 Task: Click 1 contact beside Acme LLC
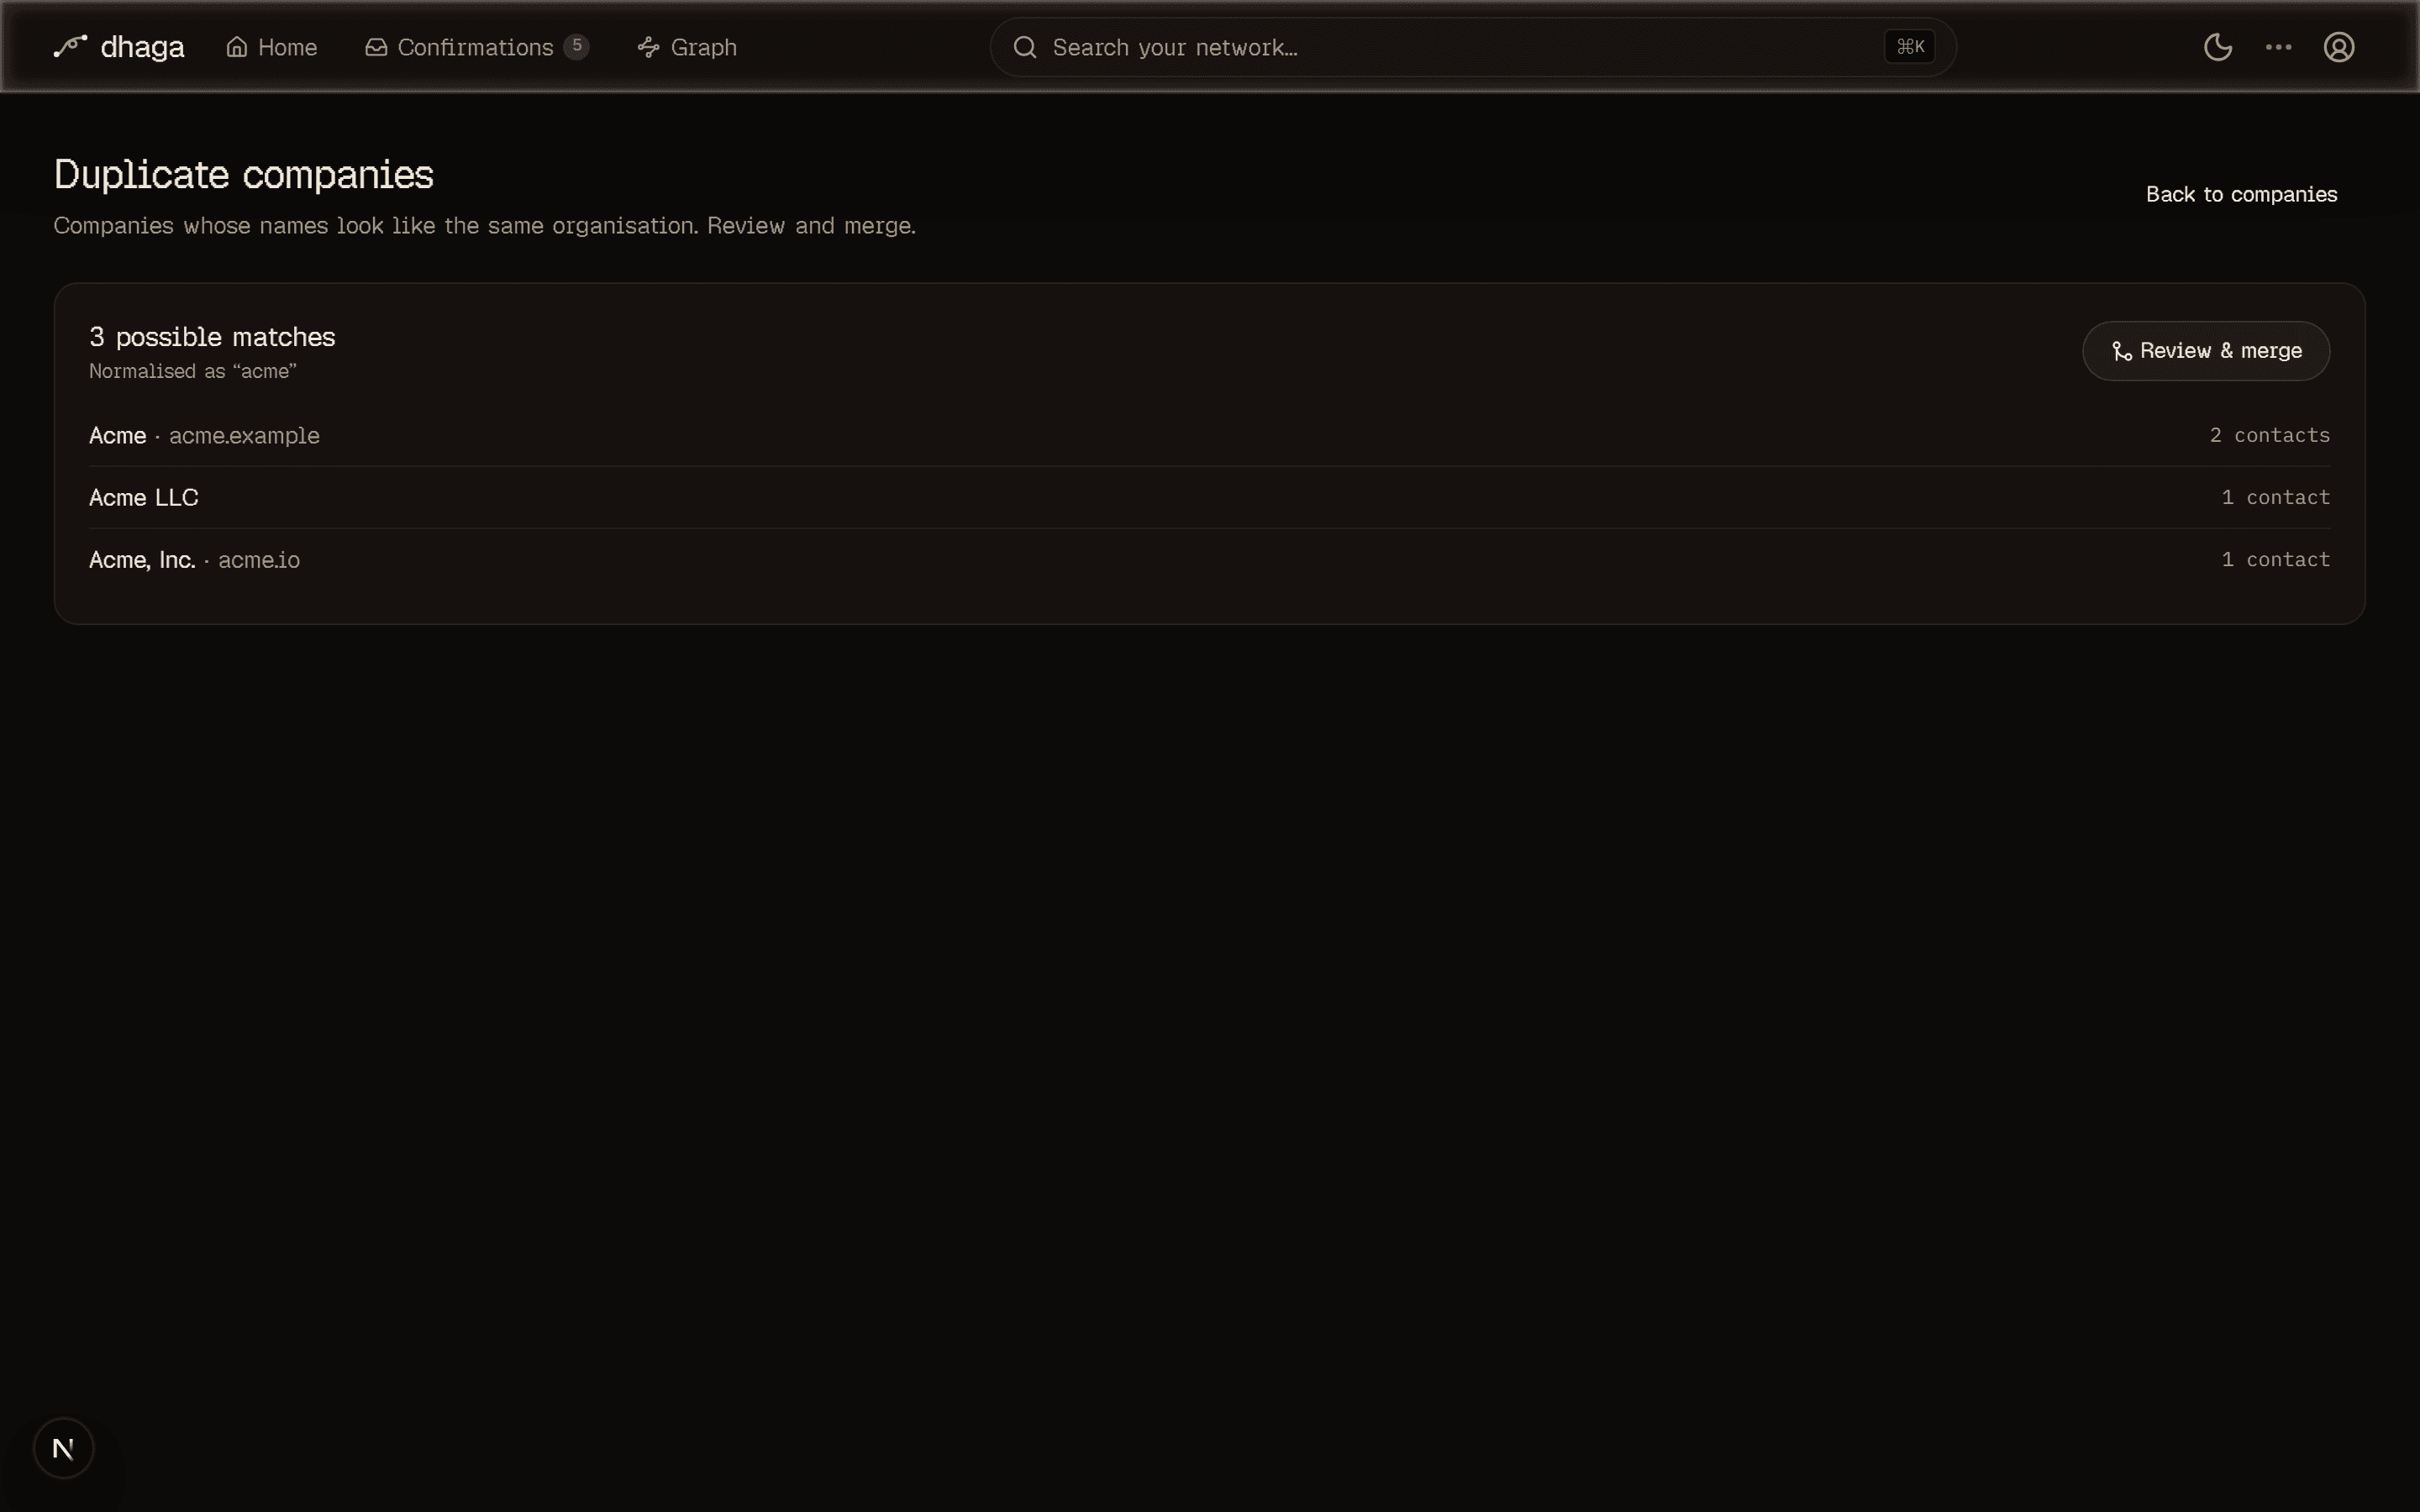click(2275, 498)
